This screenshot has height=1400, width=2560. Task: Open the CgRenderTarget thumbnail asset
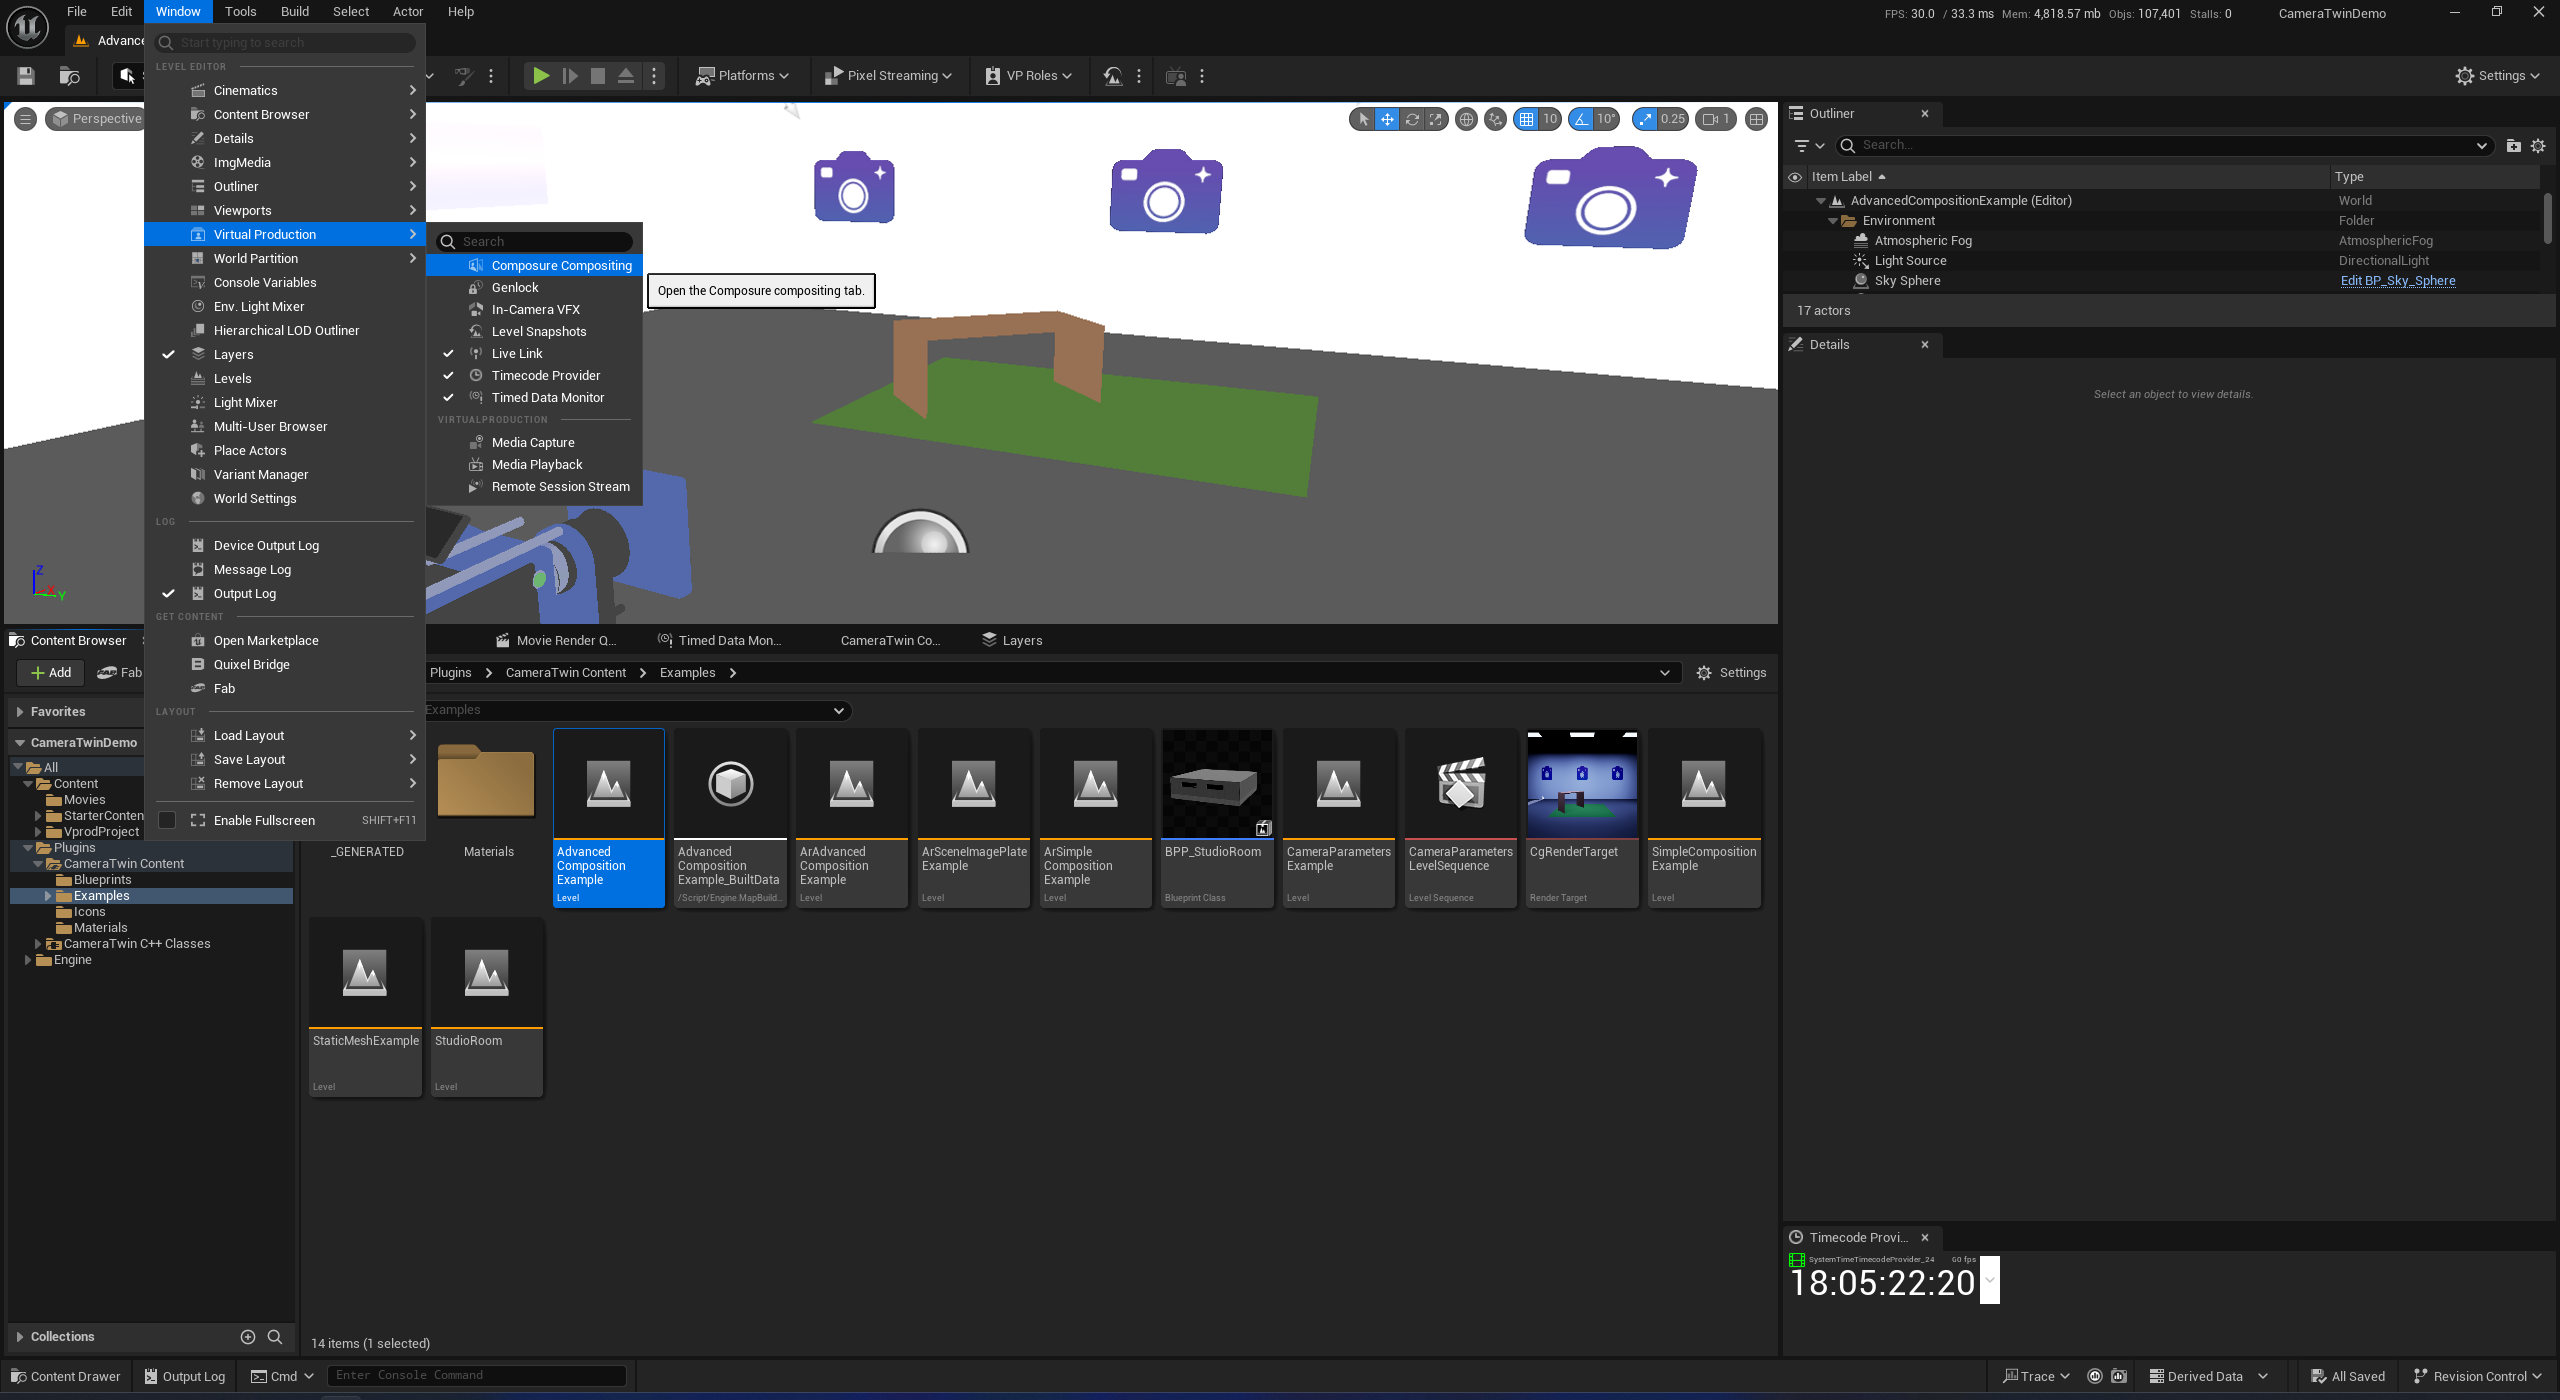click(x=1582, y=784)
